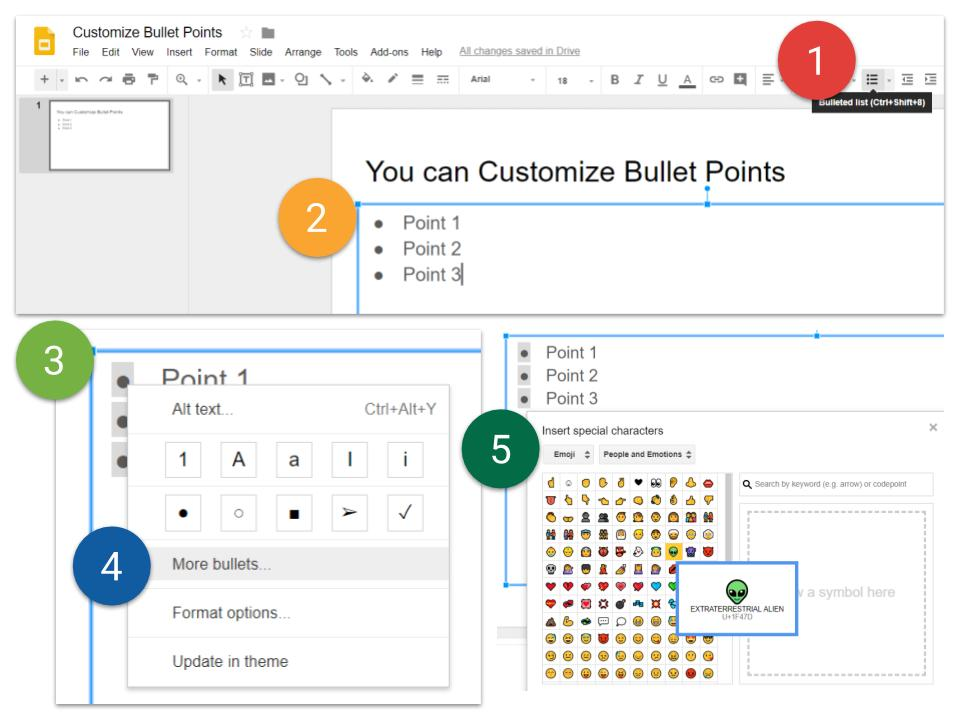Select the Shape tool icon
The height and width of the screenshot is (720, 960).
coord(301,79)
